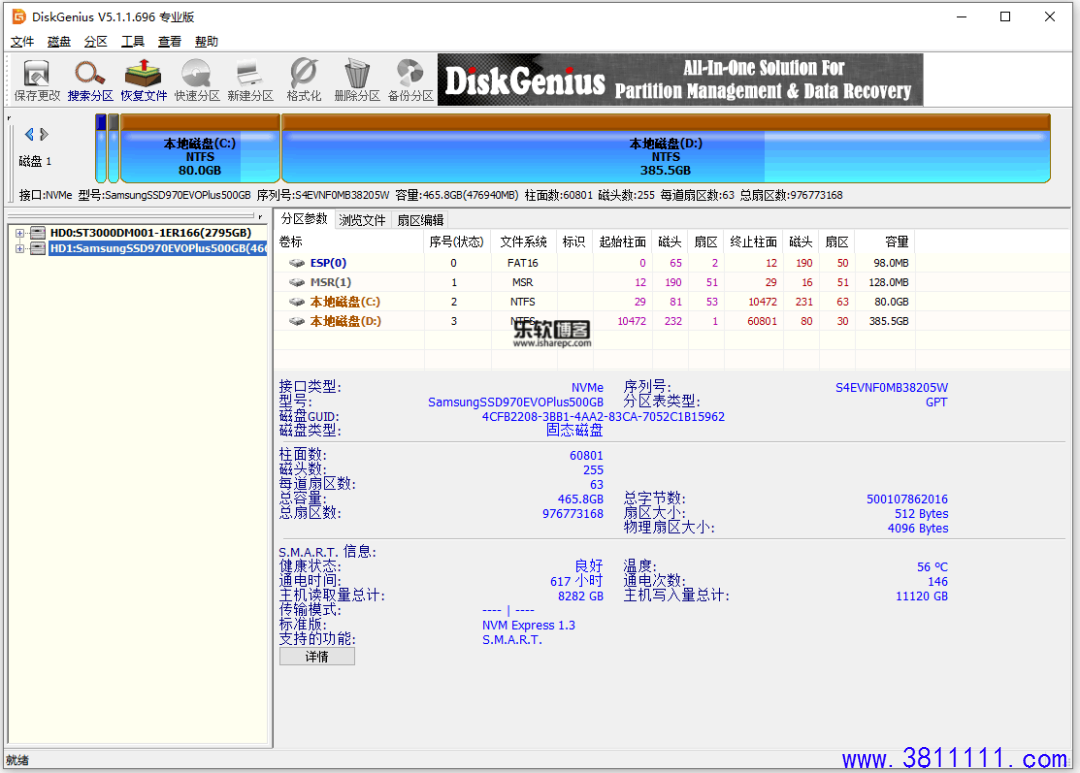Click the drive icon beside 本地磁盘(C:) row
Image resolution: width=1080 pixels, height=773 pixels.
(x=297, y=301)
